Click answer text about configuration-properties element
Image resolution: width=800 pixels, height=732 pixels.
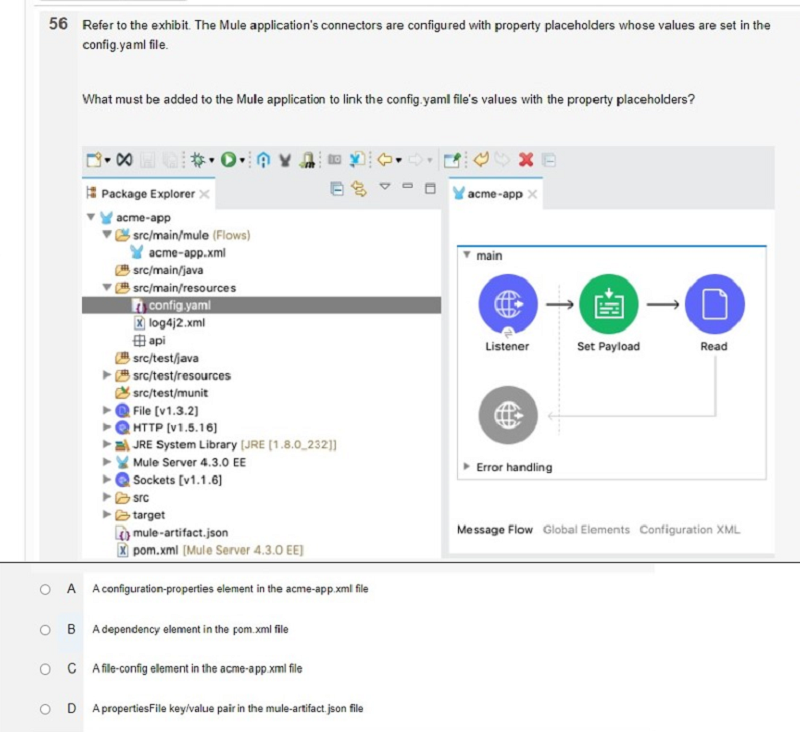[230, 589]
